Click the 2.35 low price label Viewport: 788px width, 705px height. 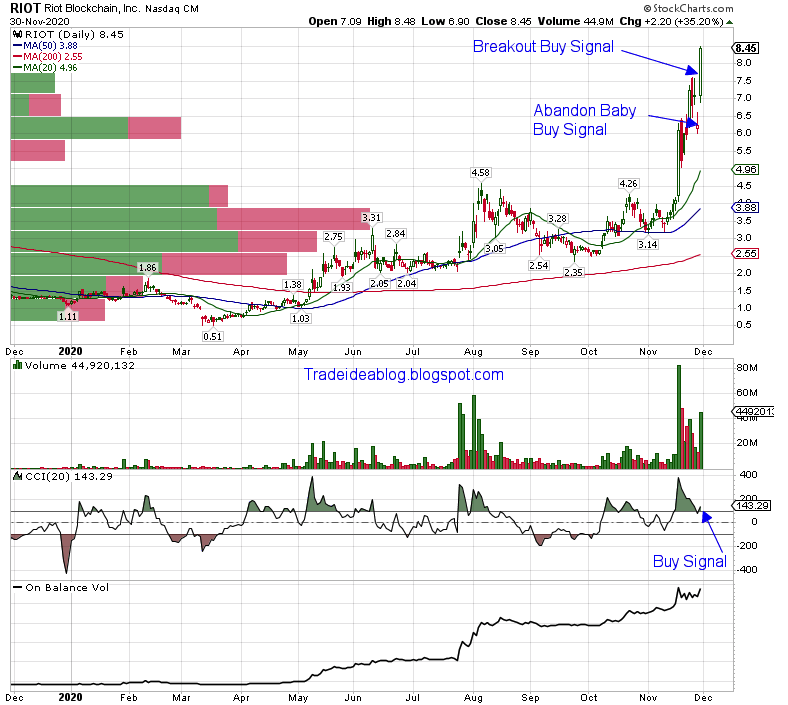pyautogui.click(x=573, y=272)
